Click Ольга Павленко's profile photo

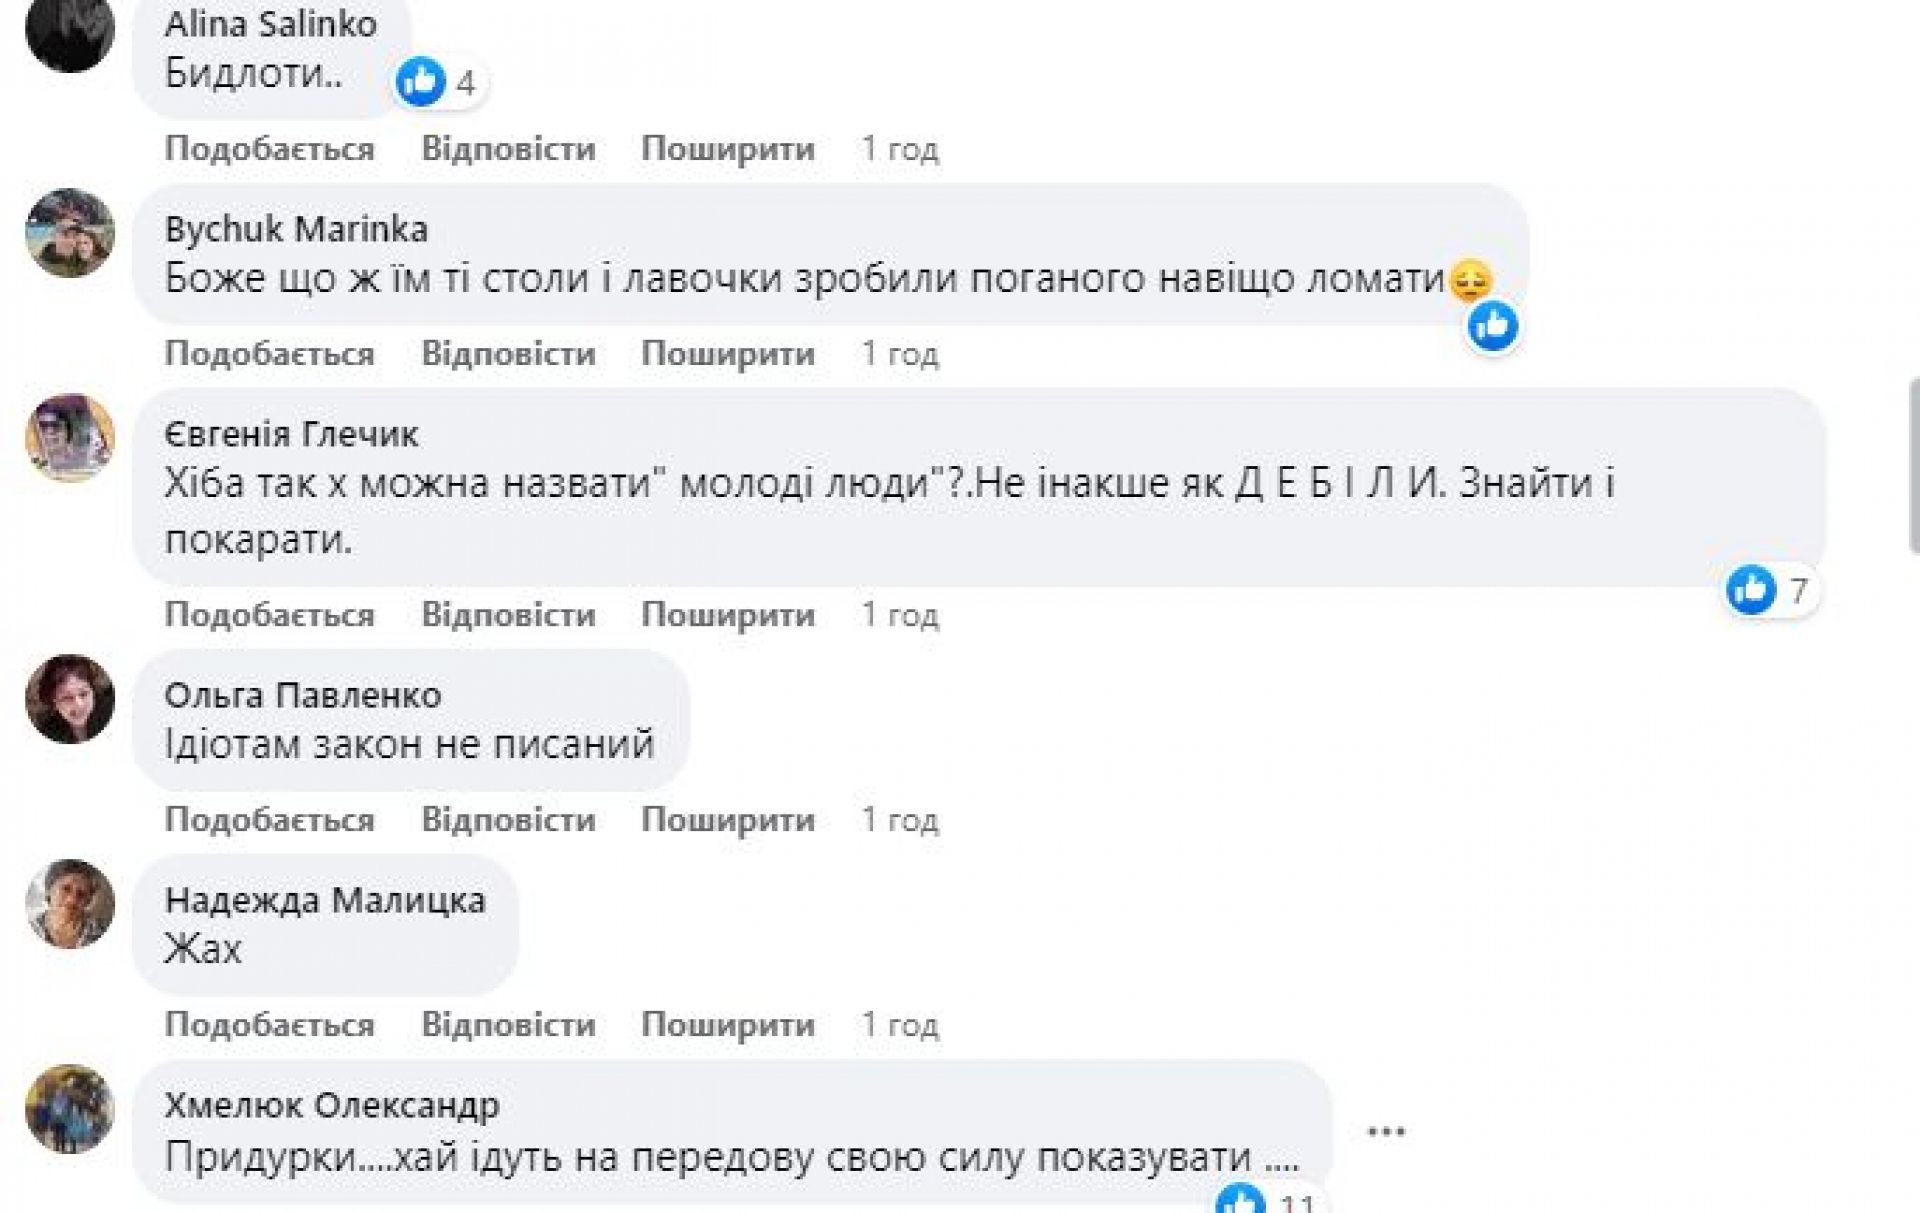[70, 699]
